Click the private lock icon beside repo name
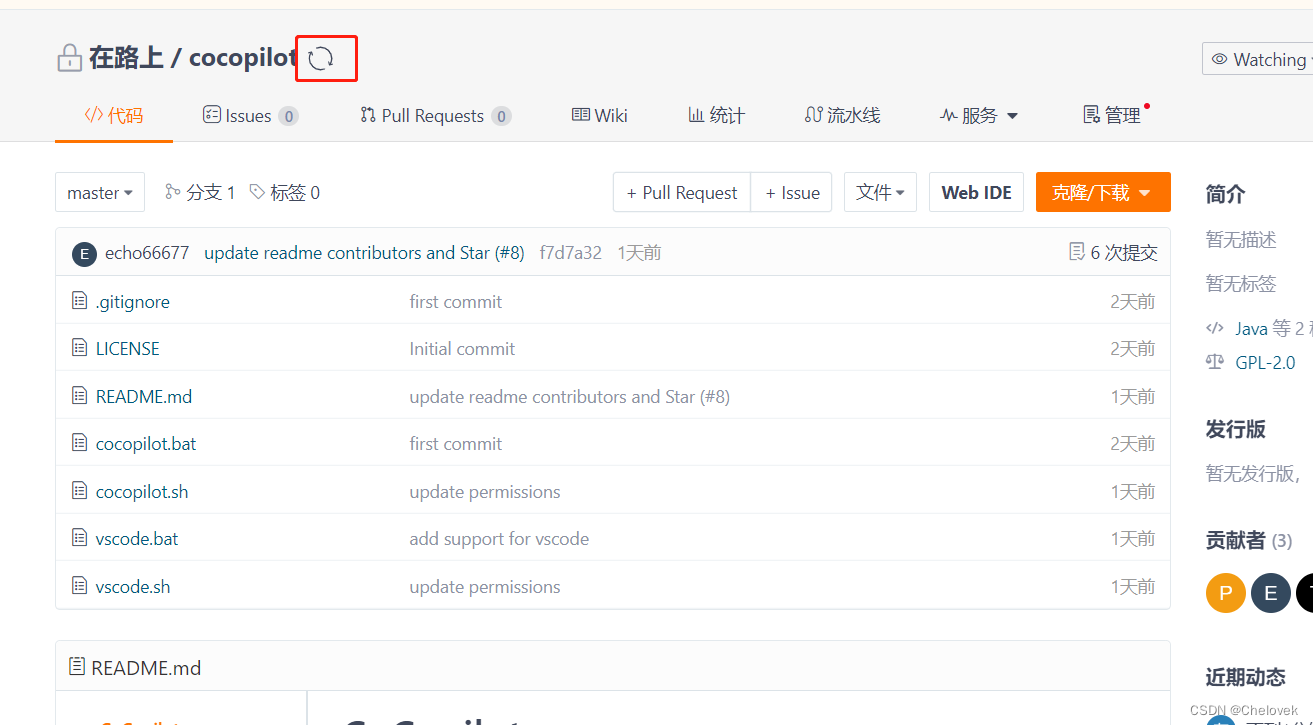The image size is (1313, 725). tap(69, 58)
